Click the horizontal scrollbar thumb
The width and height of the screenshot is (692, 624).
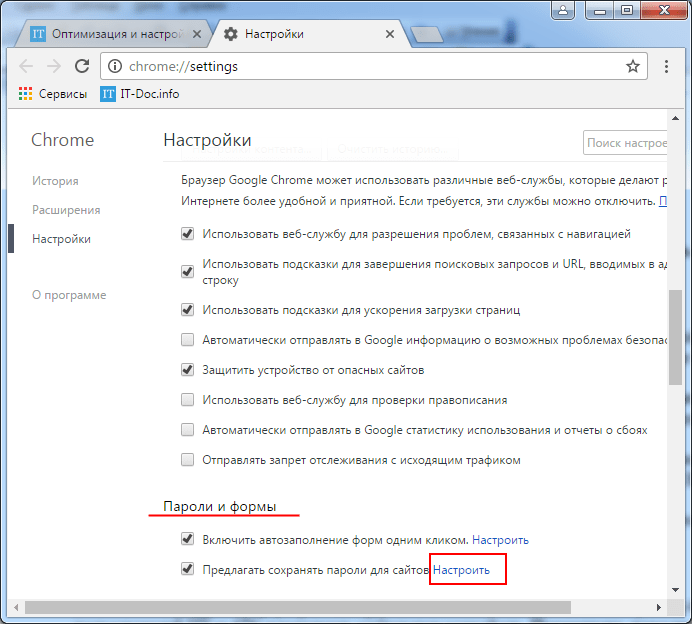pos(298,607)
